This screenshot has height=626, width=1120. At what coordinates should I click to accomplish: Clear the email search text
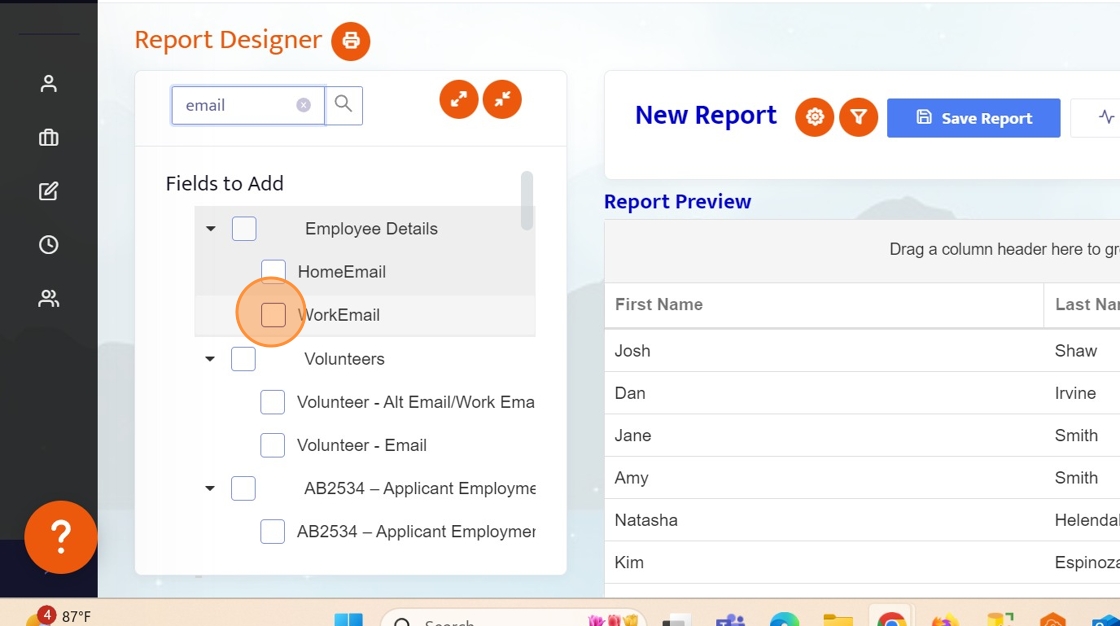click(303, 105)
